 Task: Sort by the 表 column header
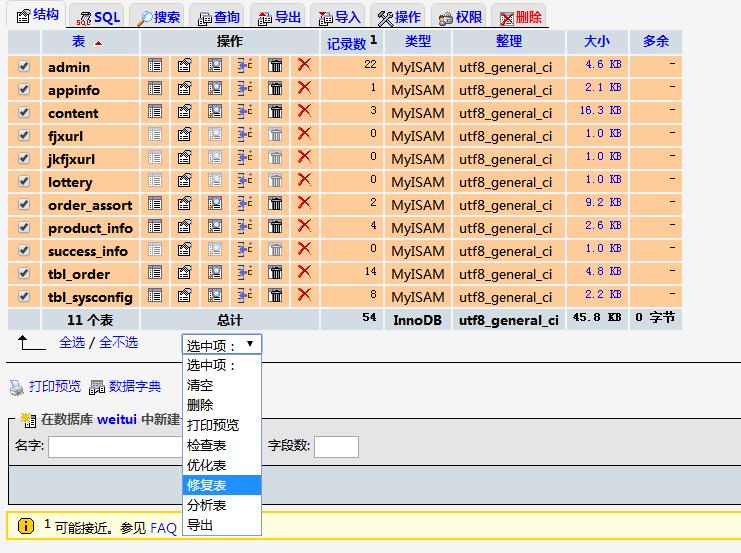[79, 41]
